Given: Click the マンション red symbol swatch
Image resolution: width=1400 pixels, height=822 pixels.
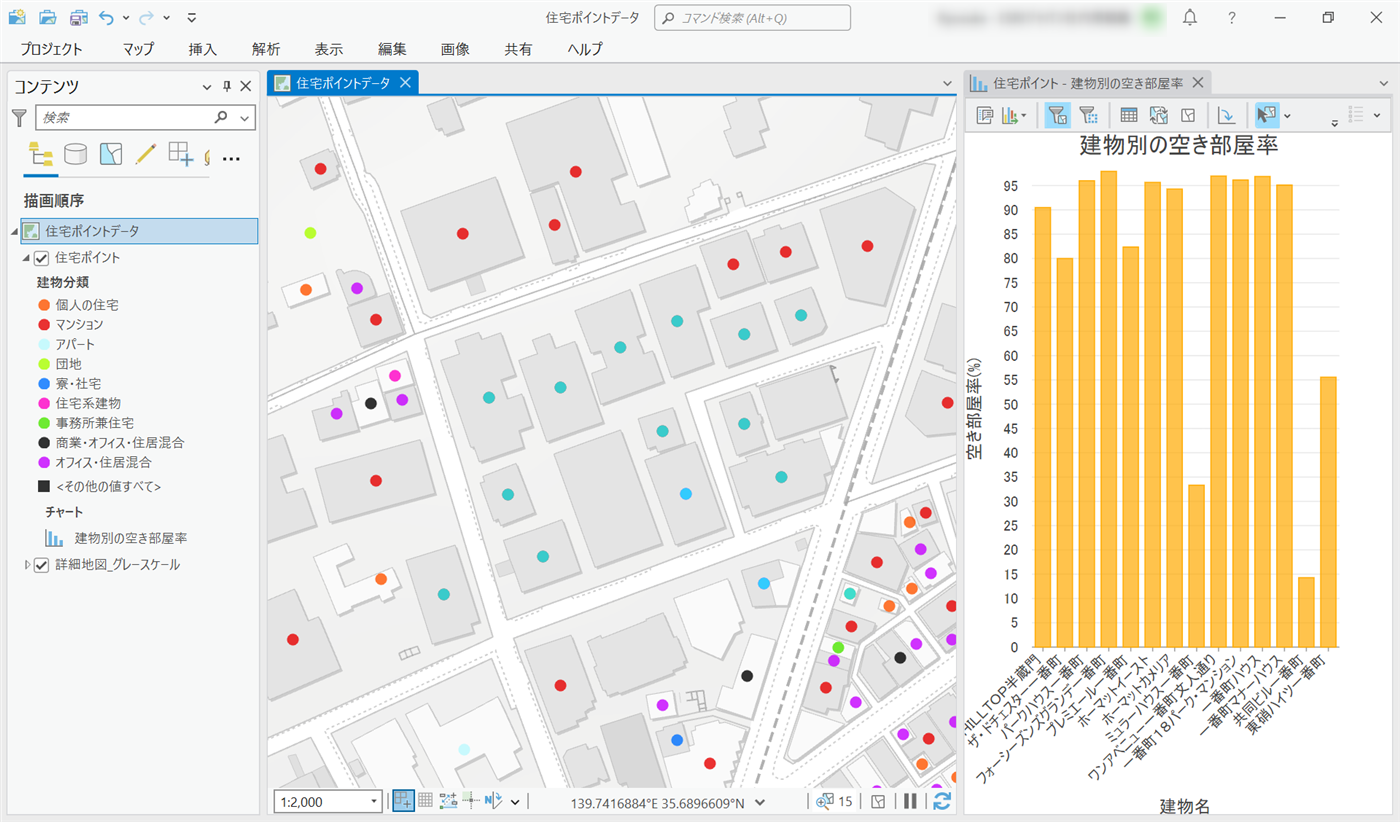Looking at the screenshot, I should pyautogui.click(x=44, y=325).
